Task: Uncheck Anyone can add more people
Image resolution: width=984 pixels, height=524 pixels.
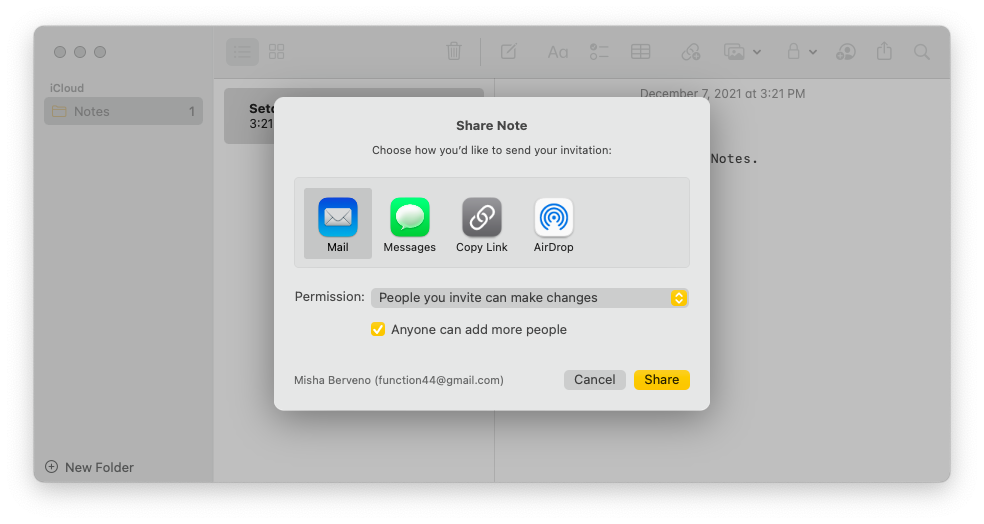Action: pyautogui.click(x=378, y=329)
